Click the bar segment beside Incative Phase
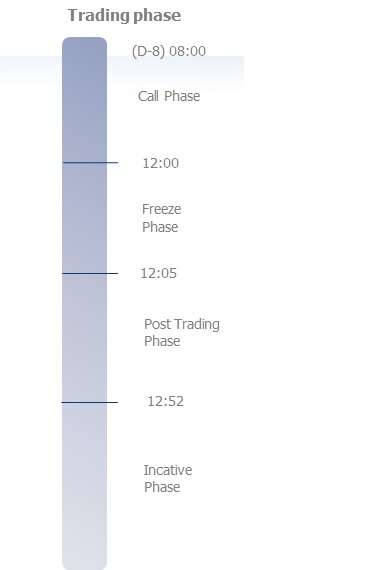 coord(85,485)
